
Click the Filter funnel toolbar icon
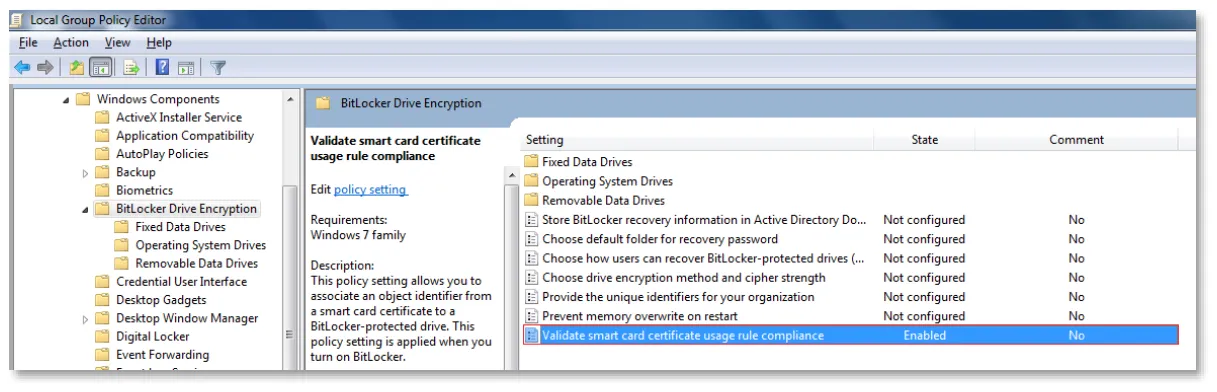[x=218, y=67]
